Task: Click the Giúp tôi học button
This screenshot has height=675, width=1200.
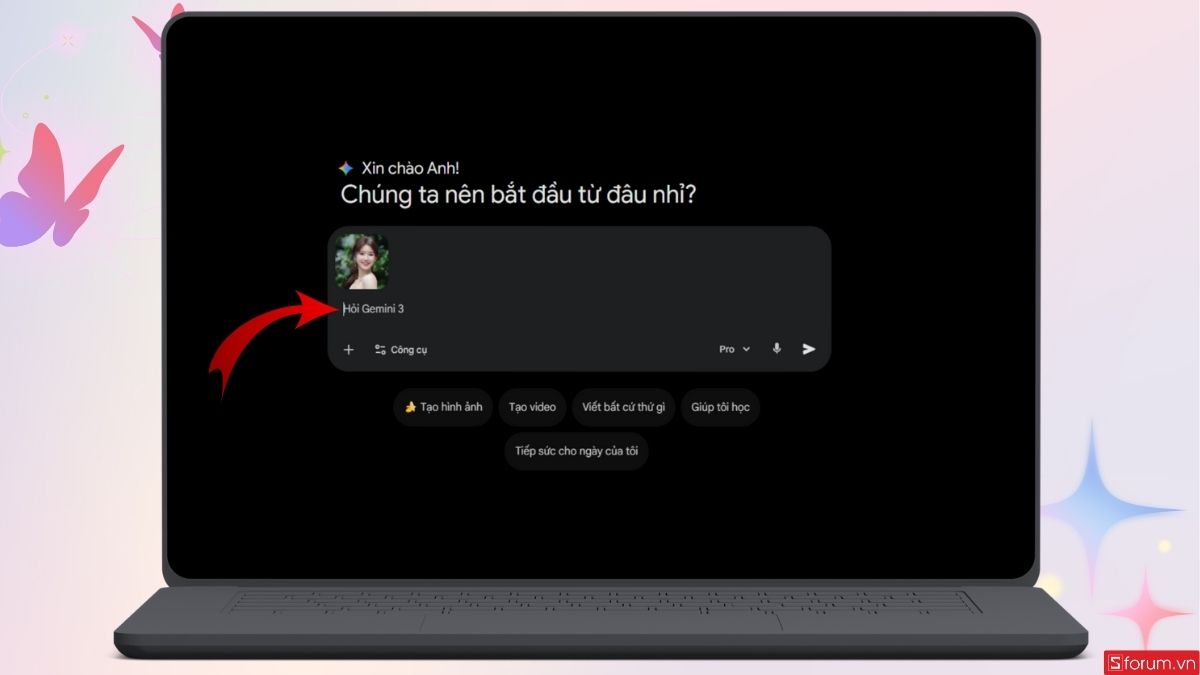Action: point(720,407)
